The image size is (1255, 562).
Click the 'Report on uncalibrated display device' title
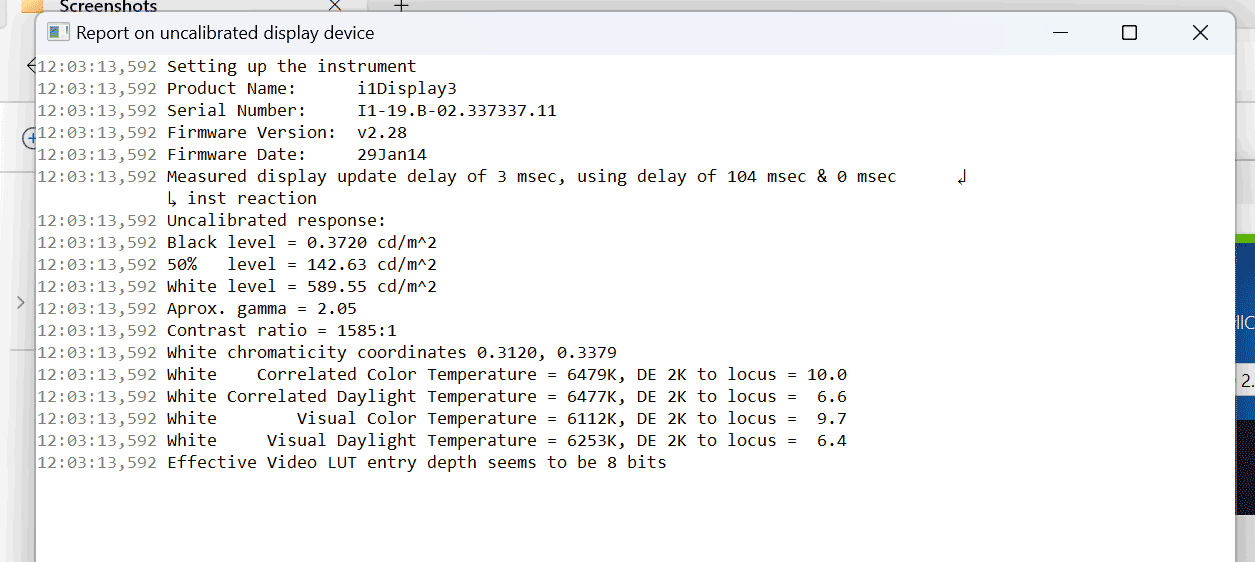coord(225,33)
